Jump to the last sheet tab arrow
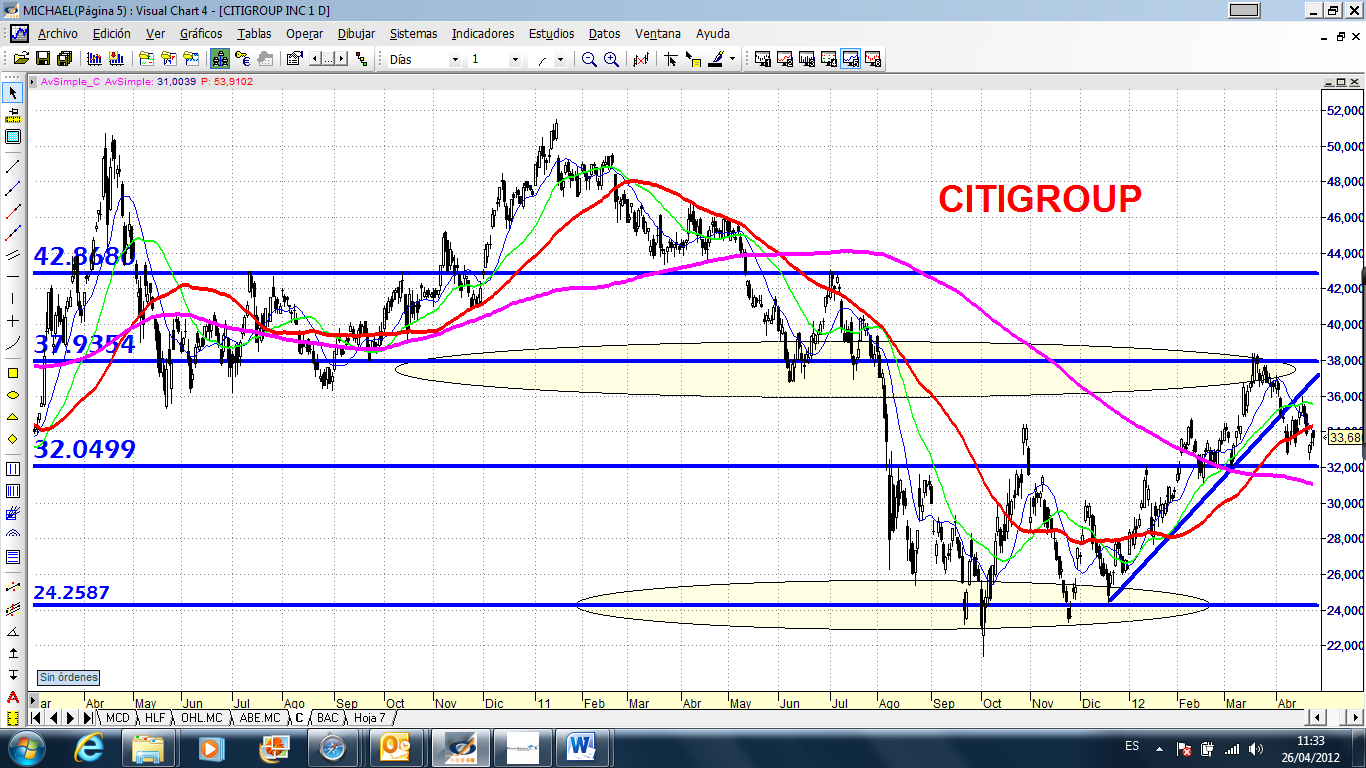The image size is (1366, 768). [87, 718]
